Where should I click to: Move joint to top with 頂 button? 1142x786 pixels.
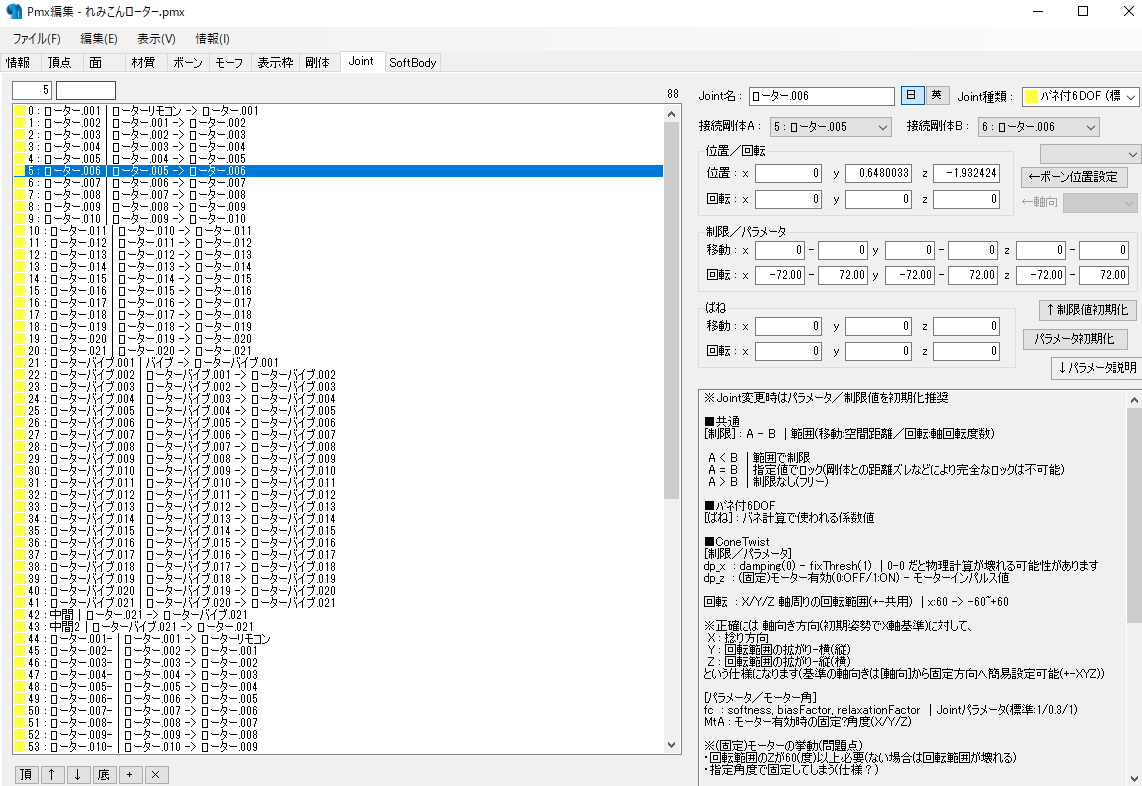coord(27,775)
